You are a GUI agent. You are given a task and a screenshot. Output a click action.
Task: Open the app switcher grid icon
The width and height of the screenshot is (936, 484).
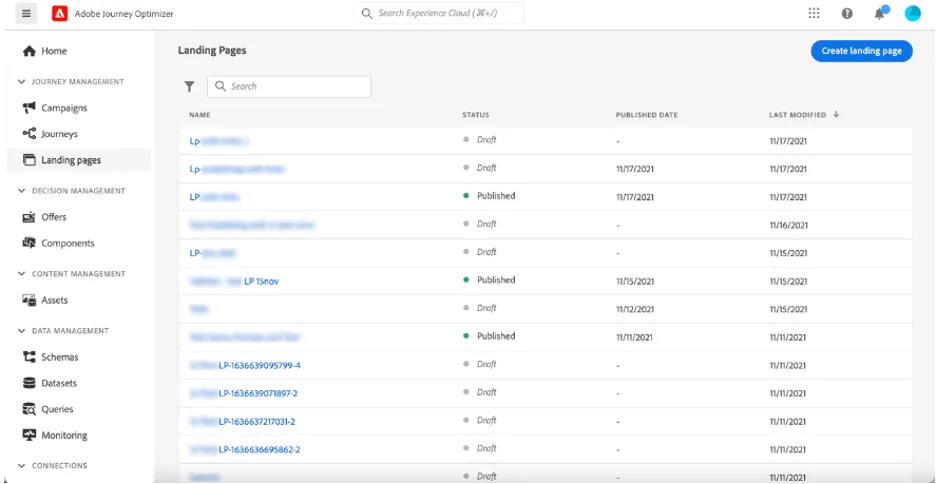pos(814,13)
